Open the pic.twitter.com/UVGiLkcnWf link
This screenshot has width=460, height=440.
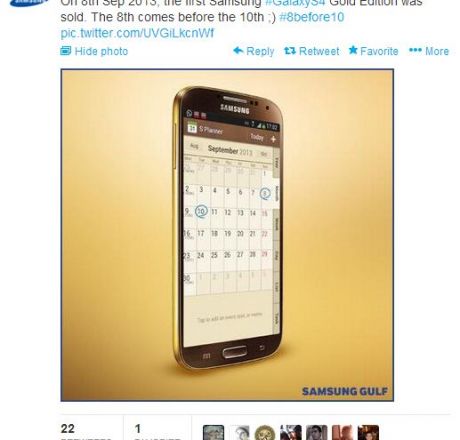[x=137, y=33]
